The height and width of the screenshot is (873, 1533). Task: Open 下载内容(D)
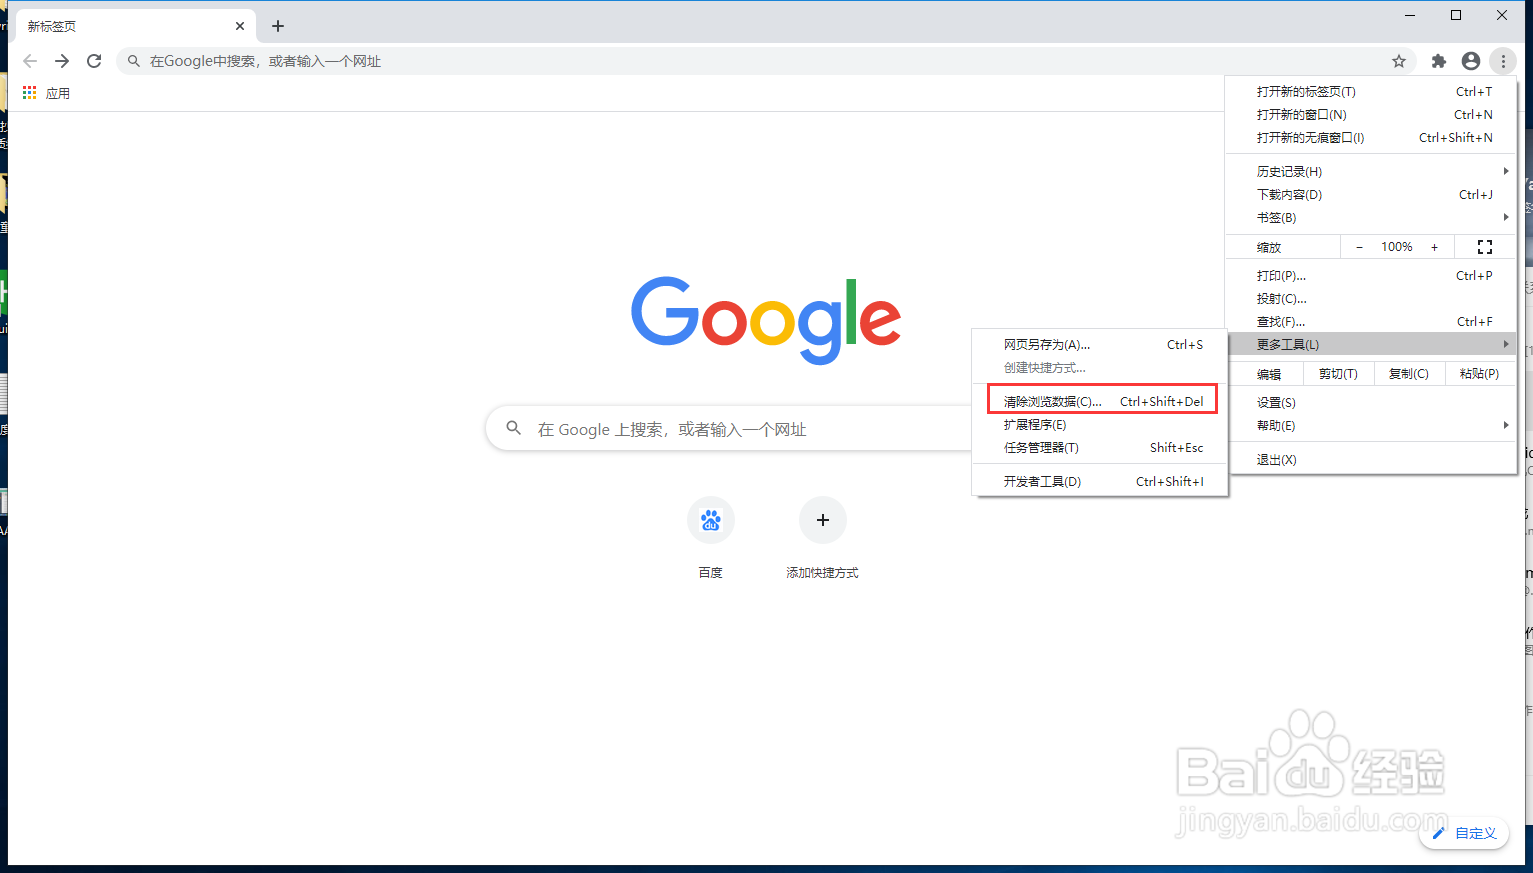[x=1371, y=194]
